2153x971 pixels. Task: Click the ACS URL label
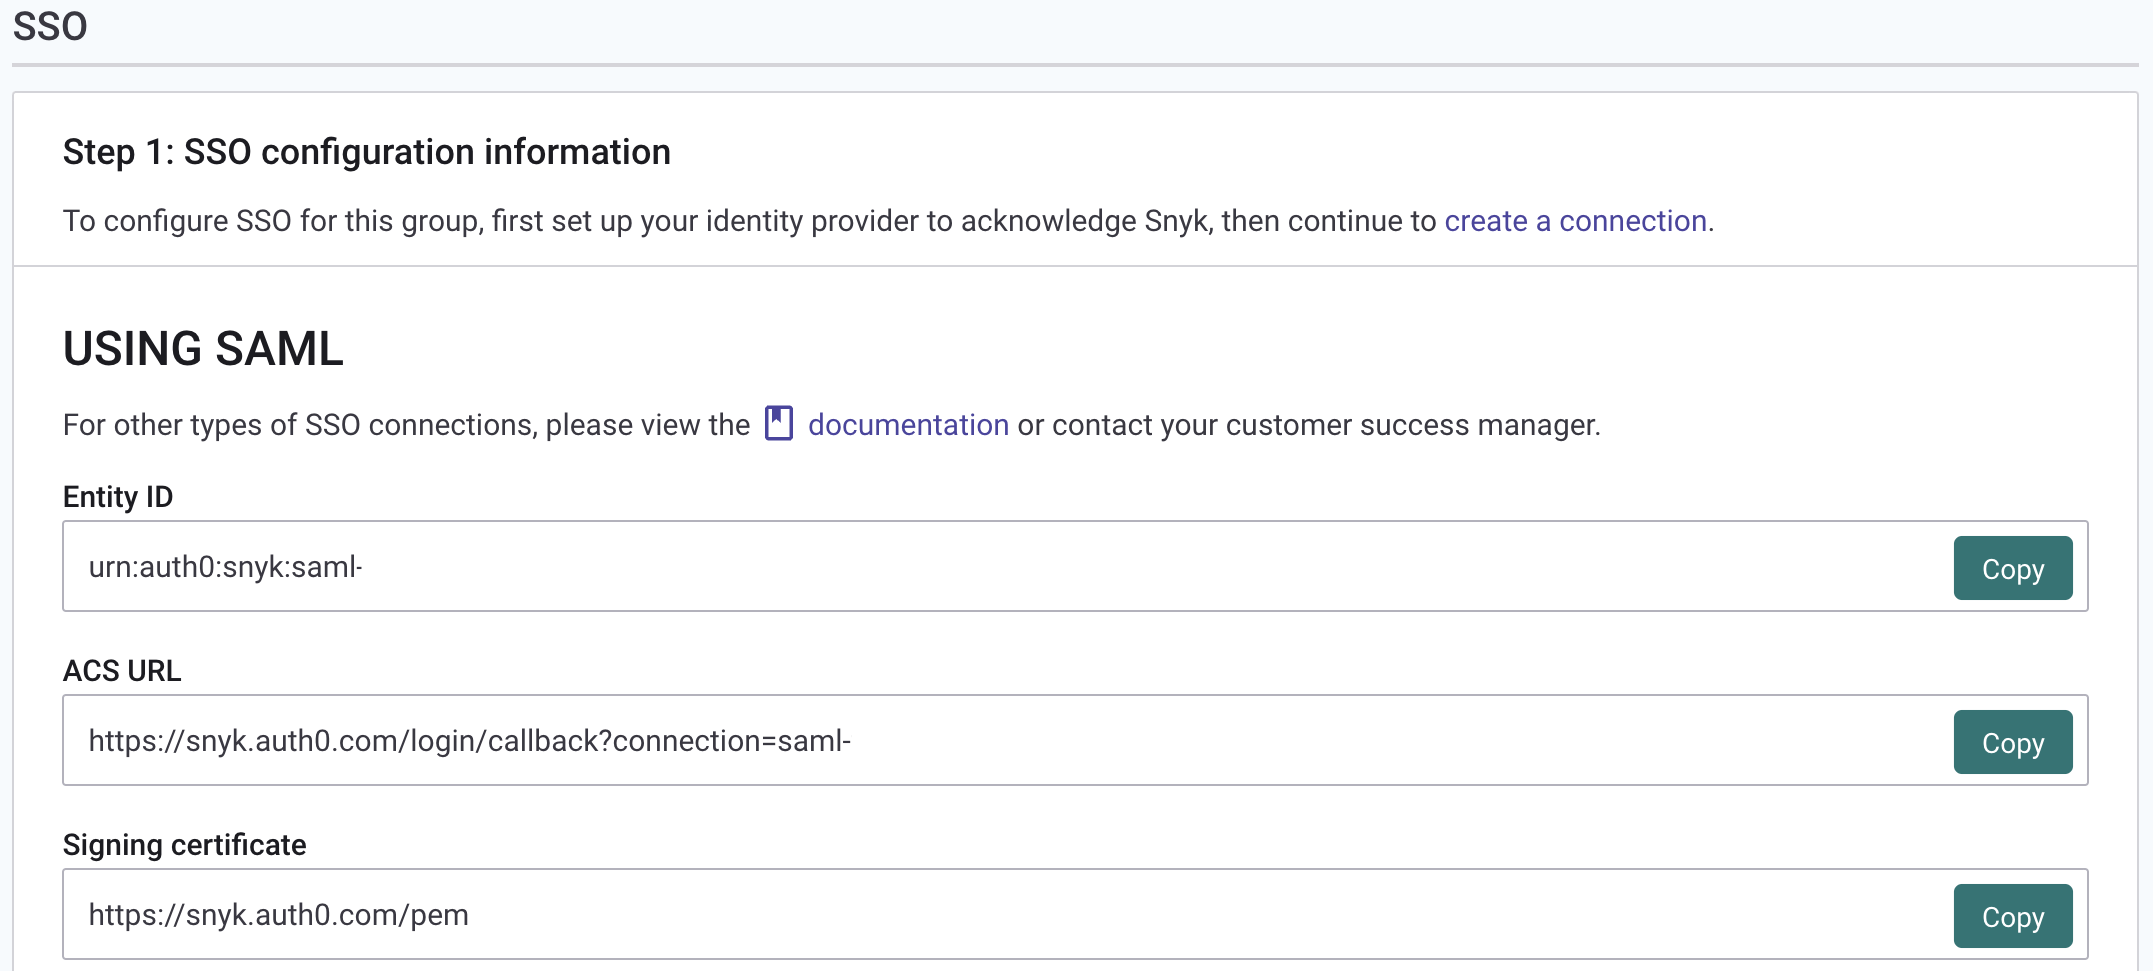pyautogui.click(x=121, y=670)
